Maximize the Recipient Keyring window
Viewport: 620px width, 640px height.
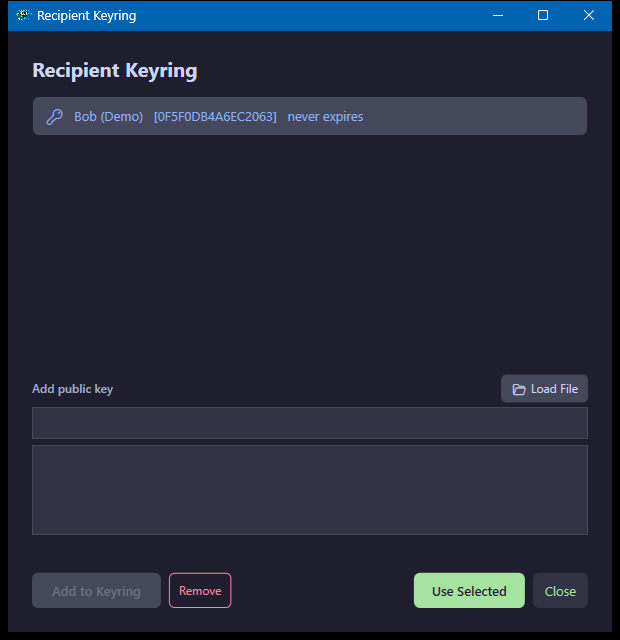(543, 16)
